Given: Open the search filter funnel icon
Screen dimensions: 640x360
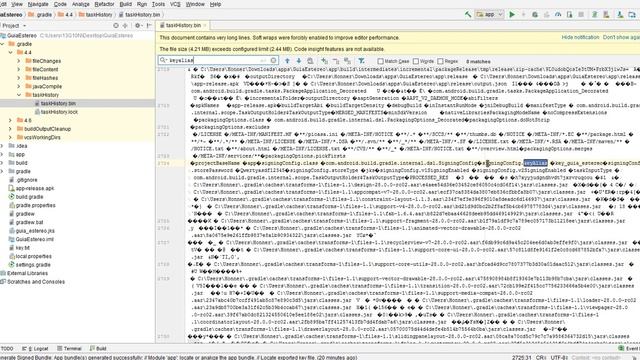Looking at the screenshot, I should [x=362, y=60].
